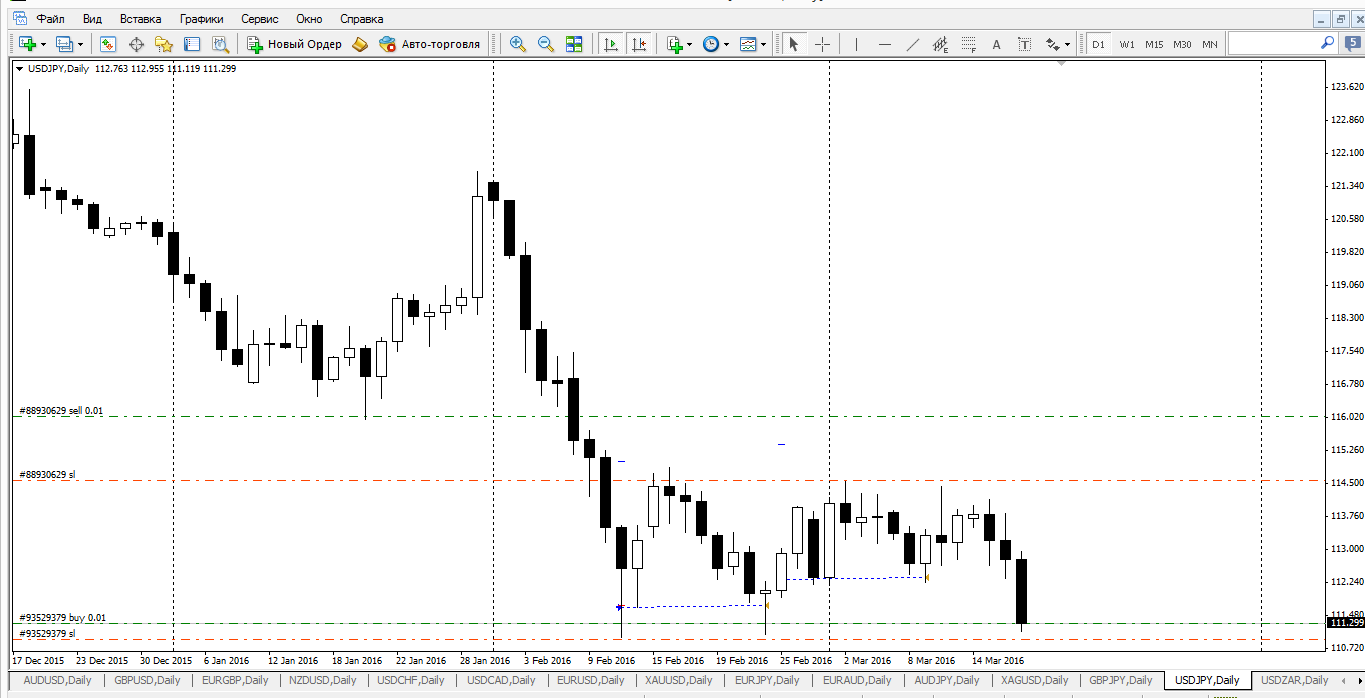
Task: Open the Справка menu
Action: pyautogui.click(x=361, y=19)
